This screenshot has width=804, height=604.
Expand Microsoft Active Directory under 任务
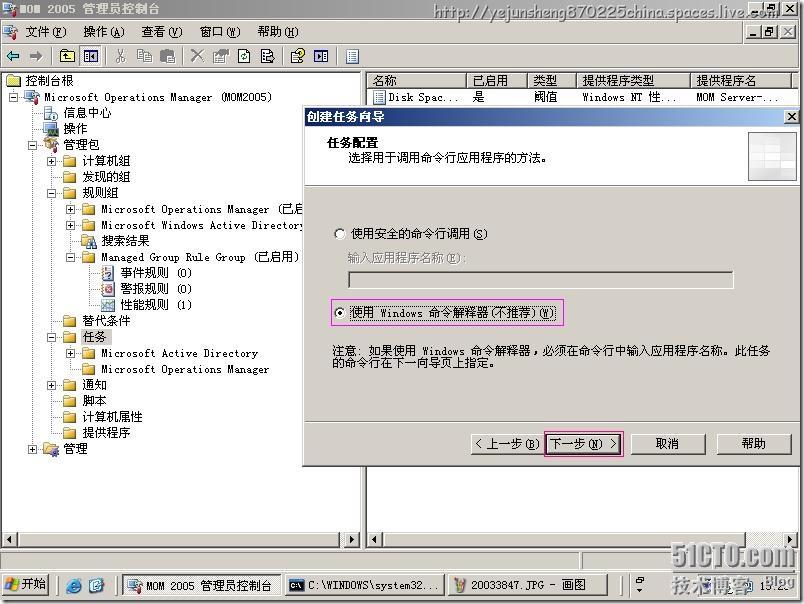(x=70, y=353)
